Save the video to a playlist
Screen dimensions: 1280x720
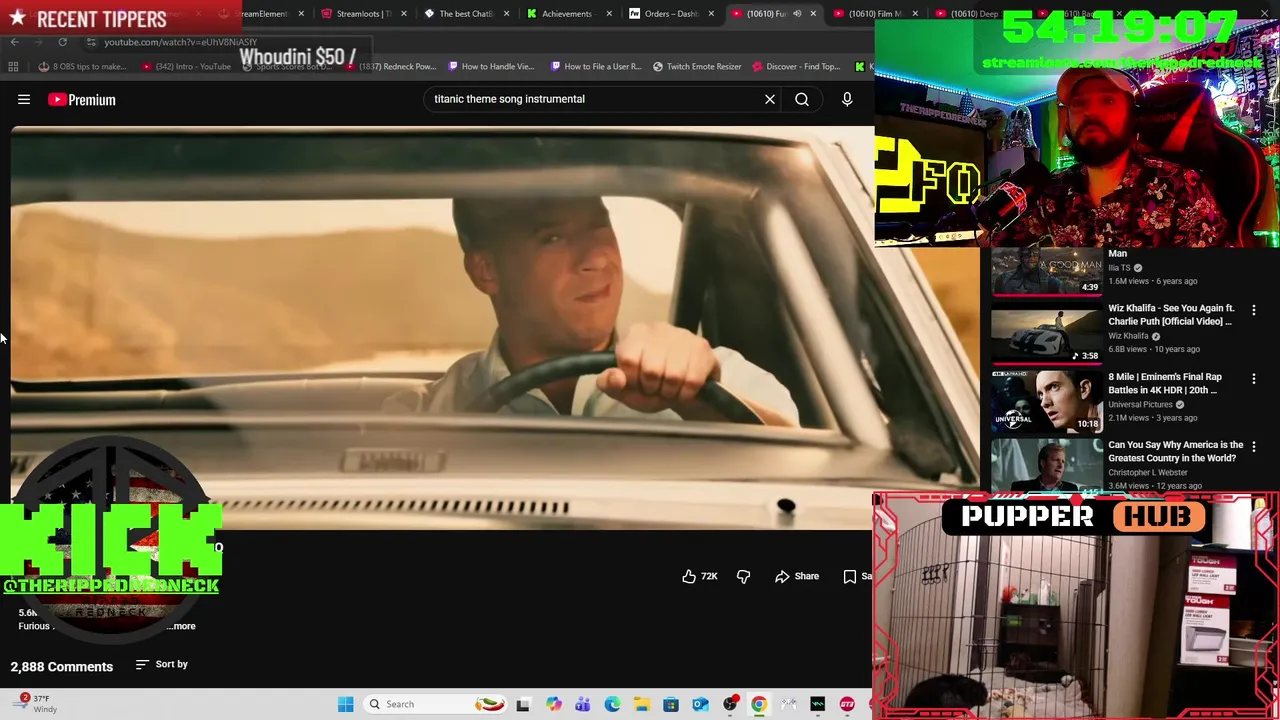coord(856,576)
